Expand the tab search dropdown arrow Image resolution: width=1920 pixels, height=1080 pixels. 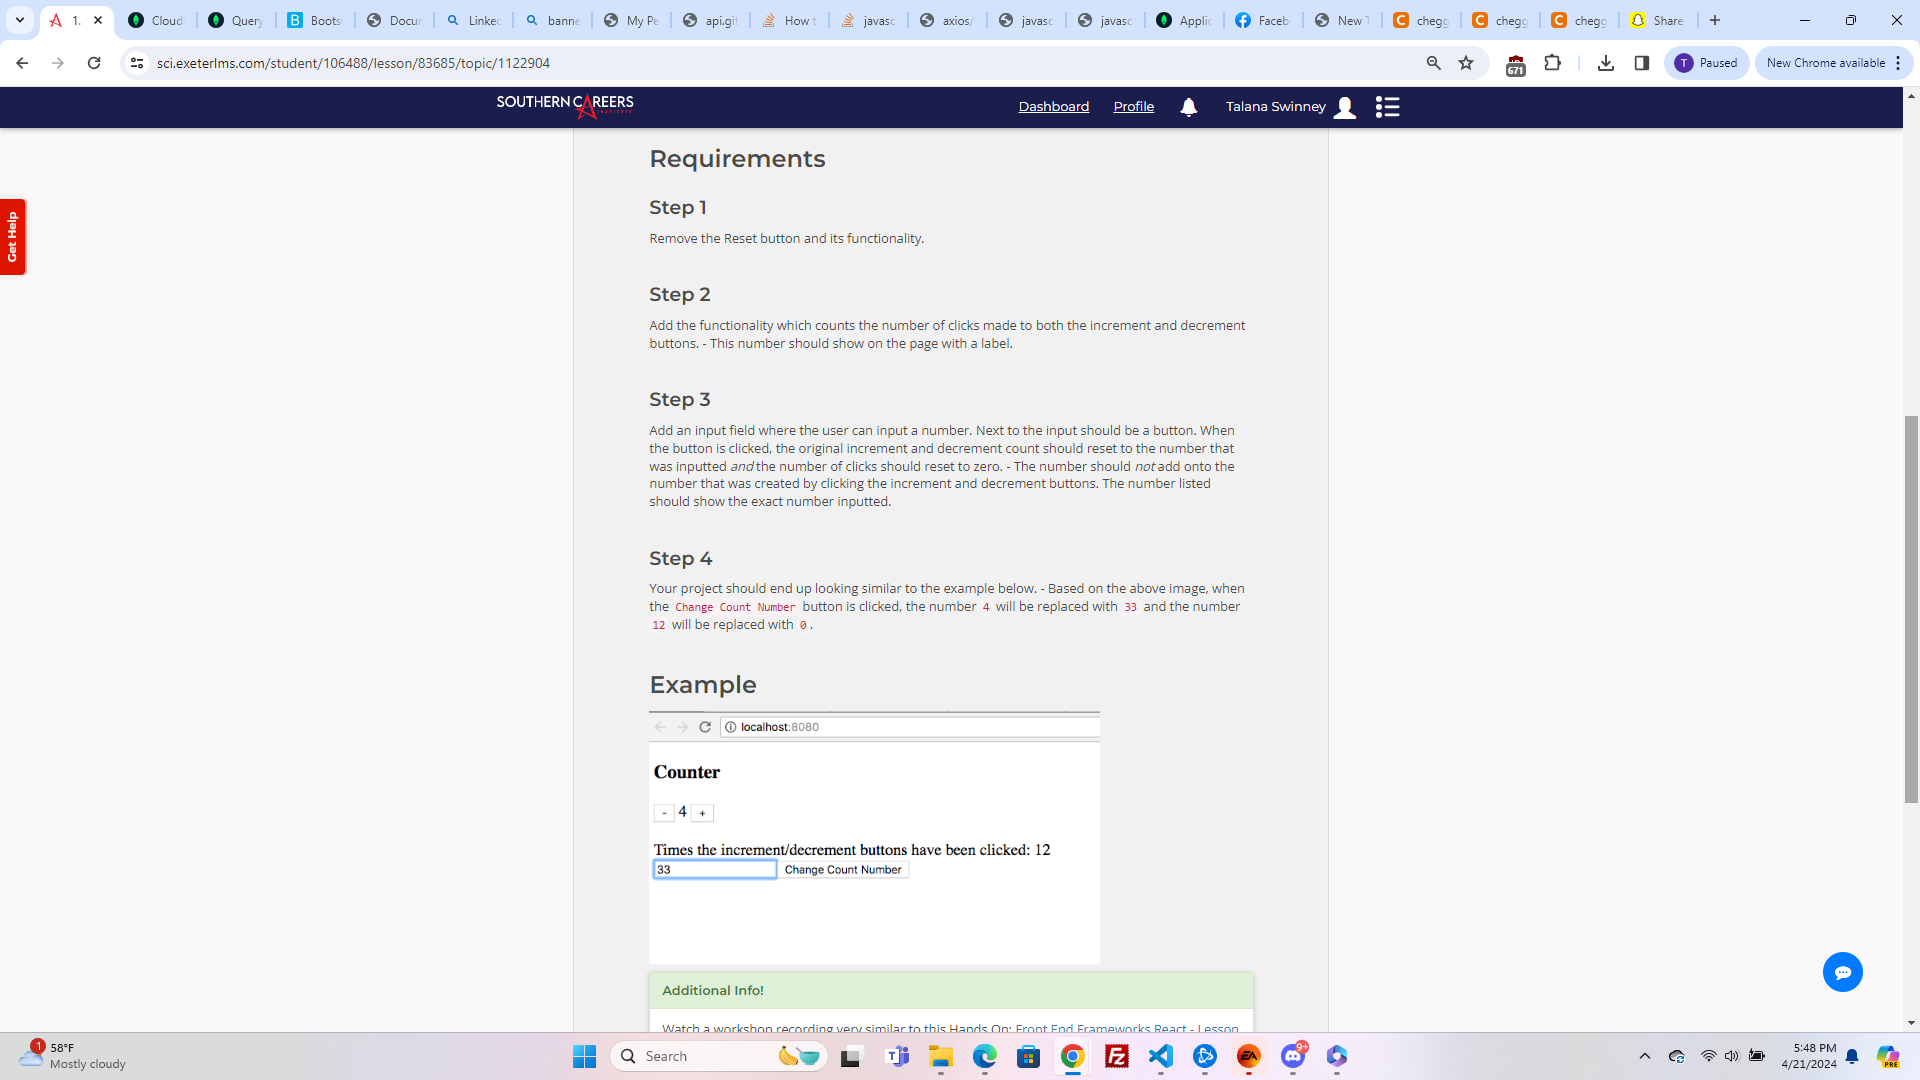click(x=19, y=20)
